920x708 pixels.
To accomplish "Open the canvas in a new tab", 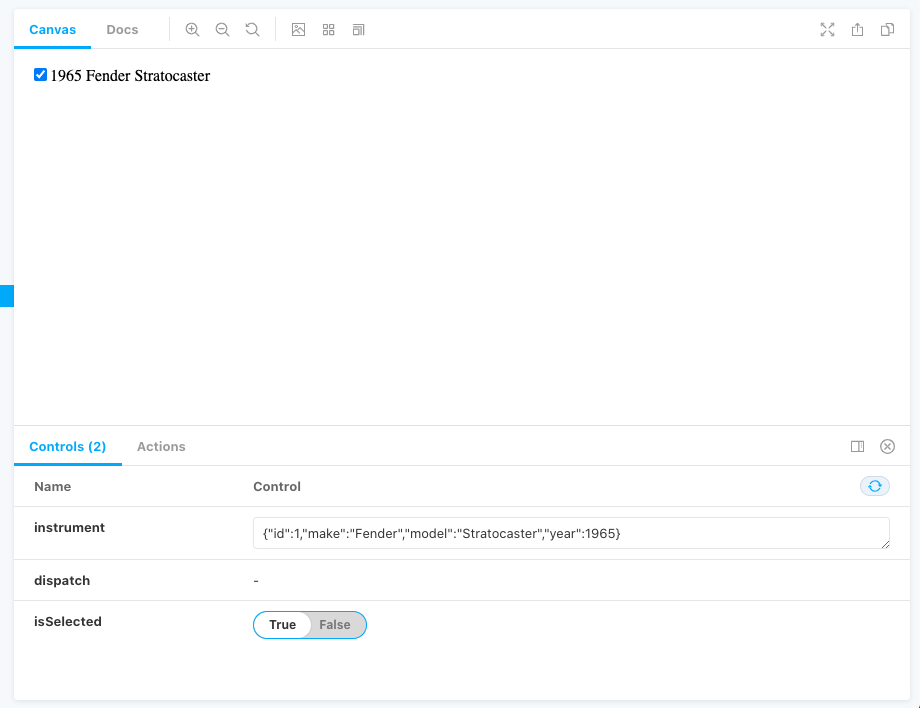I will tap(857, 29).
